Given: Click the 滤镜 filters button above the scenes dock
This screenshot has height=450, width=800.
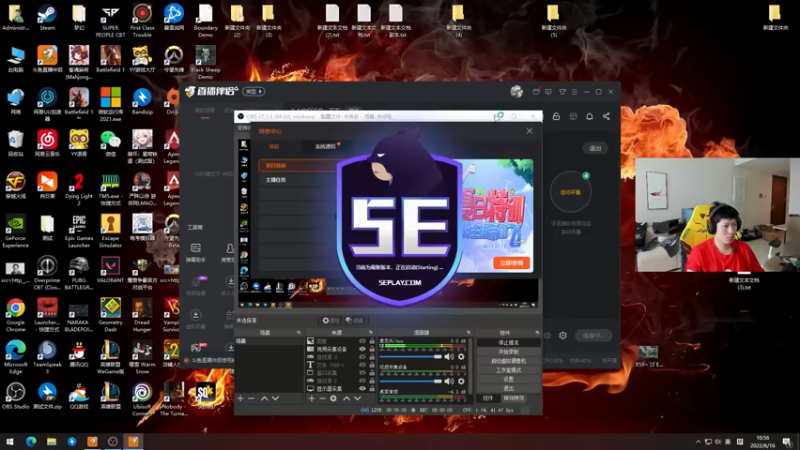Looking at the screenshot, I should pos(355,320).
